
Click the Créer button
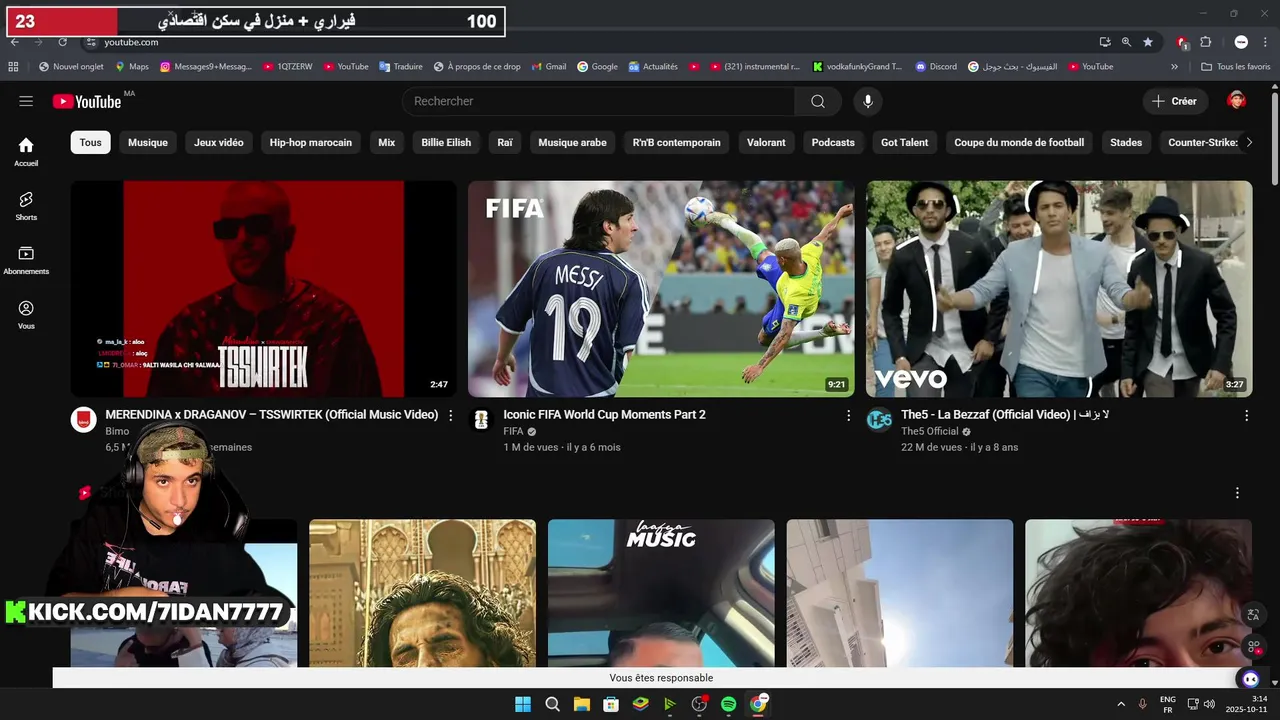coord(1175,101)
